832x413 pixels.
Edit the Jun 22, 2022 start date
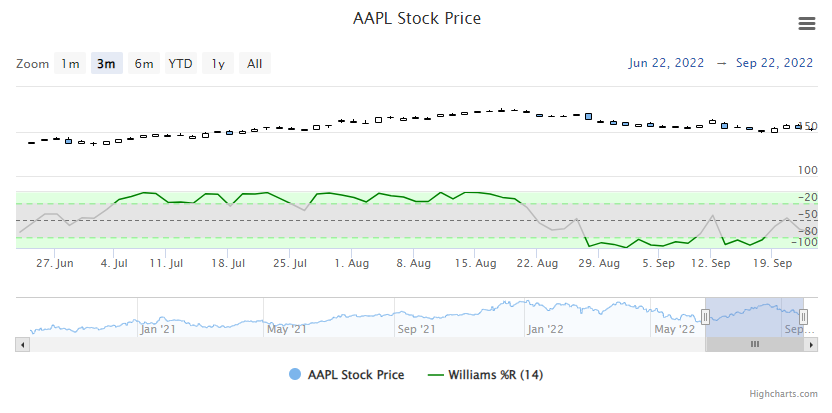point(667,63)
